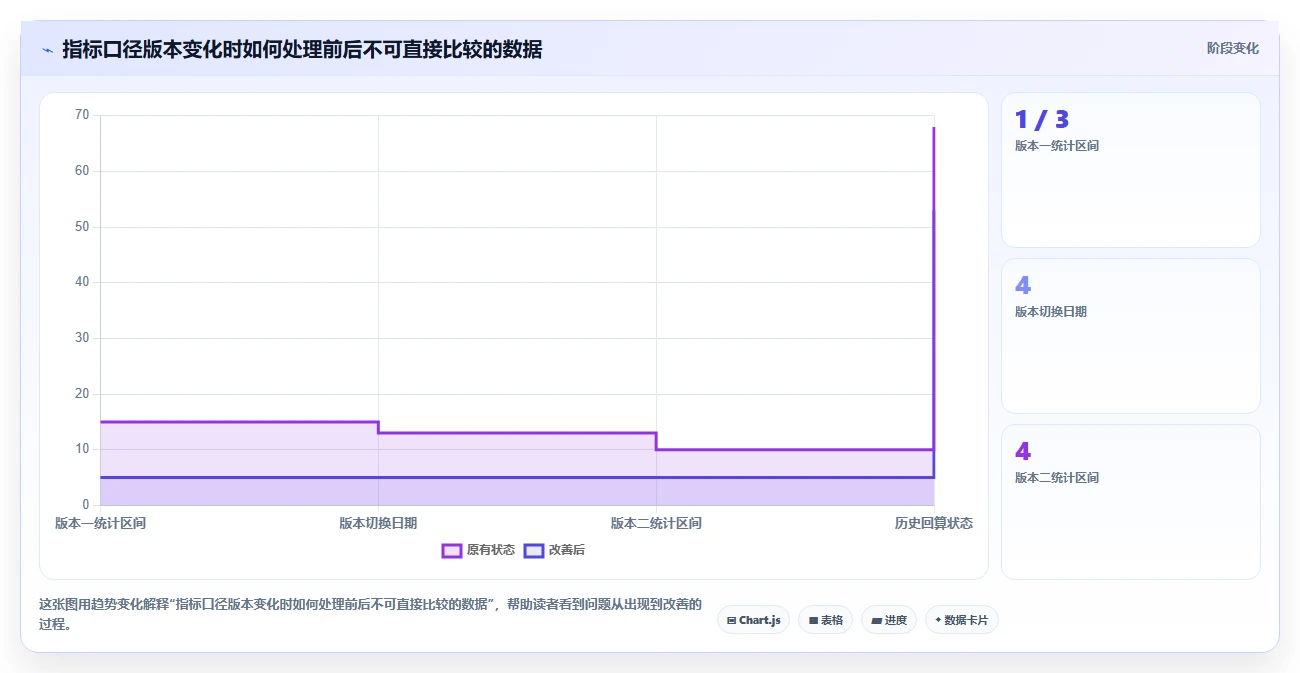Viewport: 1300px width, 673px height.
Task: Select the 数据卡片 tag chip
Action: tap(961, 620)
